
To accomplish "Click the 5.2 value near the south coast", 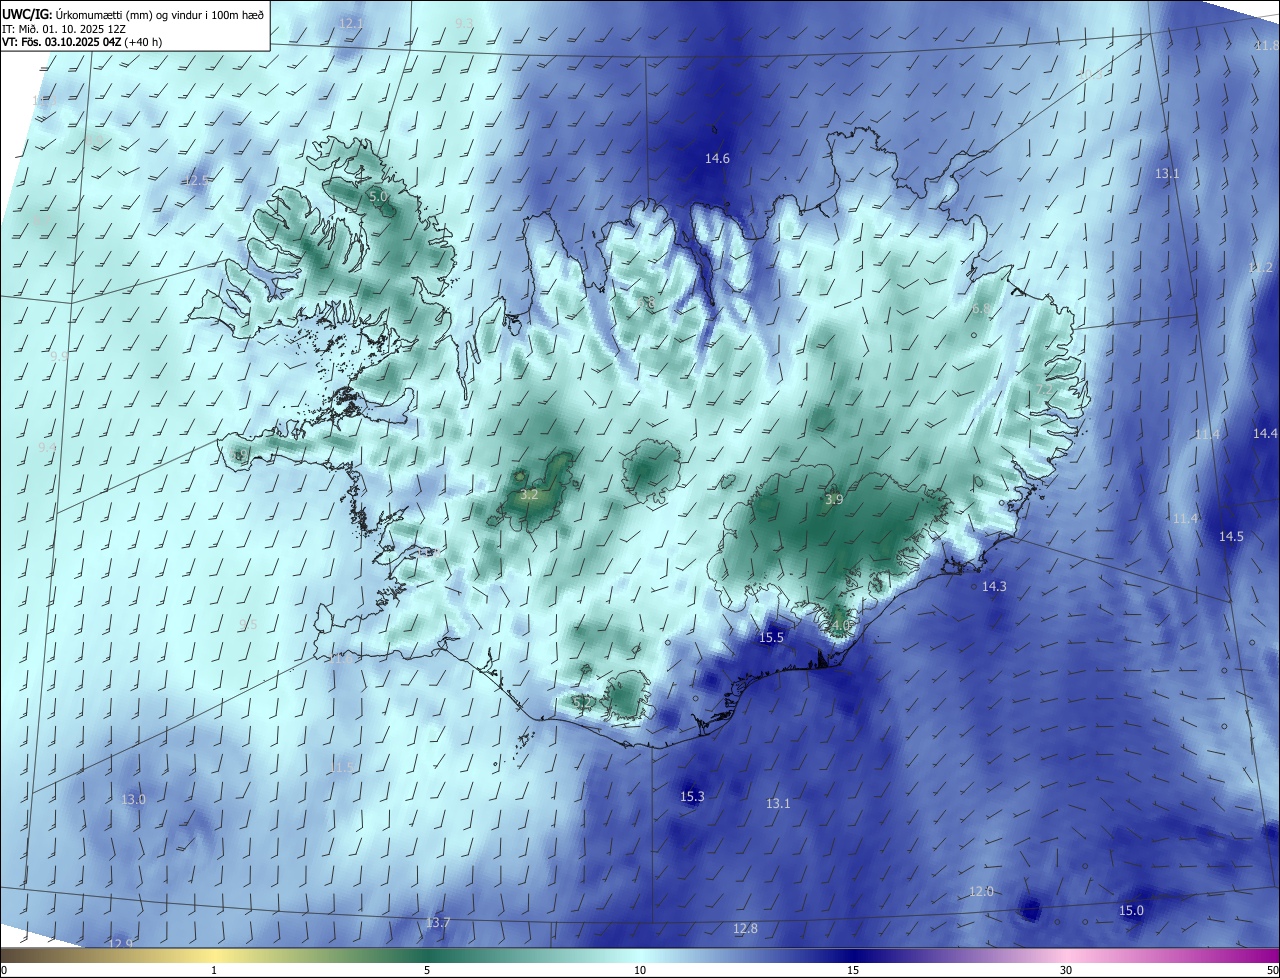I will (x=581, y=703).
